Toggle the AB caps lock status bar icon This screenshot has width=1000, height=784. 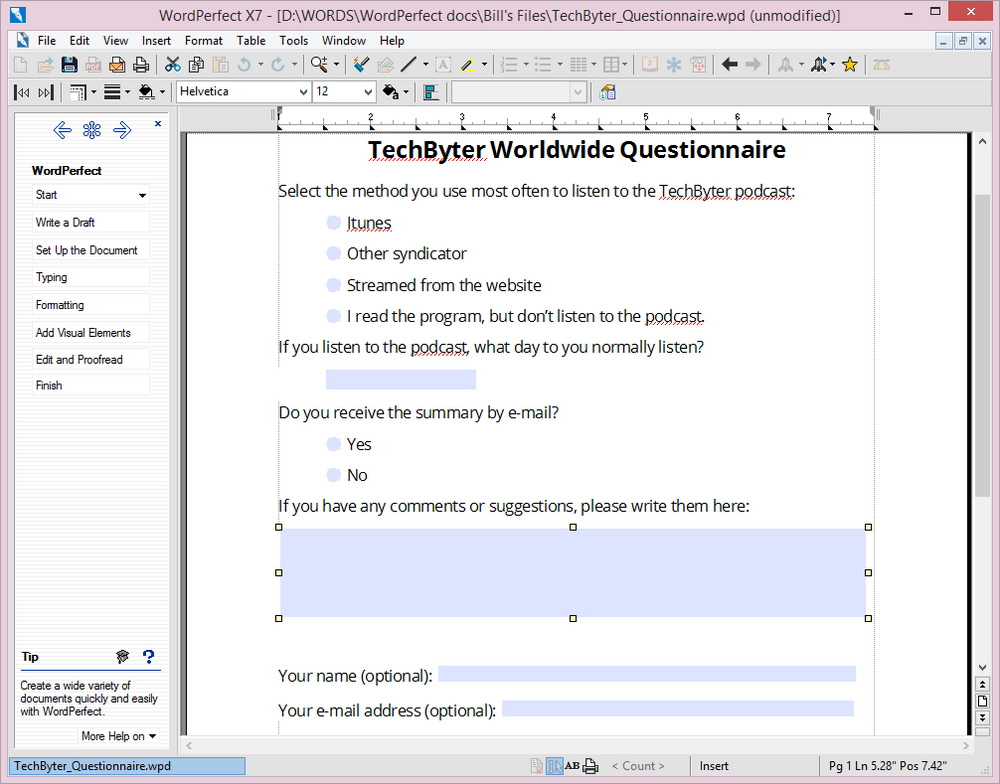point(572,766)
